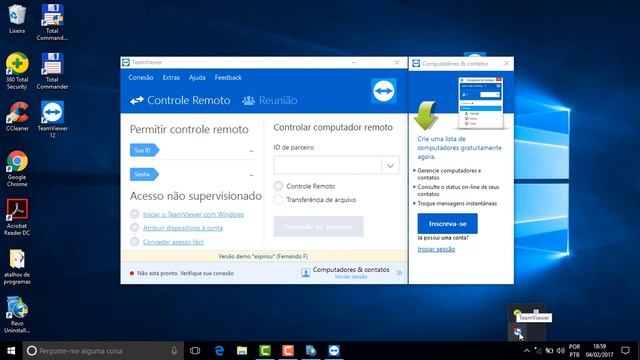This screenshot has width=640, height=360.
Task: Launch Microsoft Edge from the taskbar
Action: (x=219, y=351)
